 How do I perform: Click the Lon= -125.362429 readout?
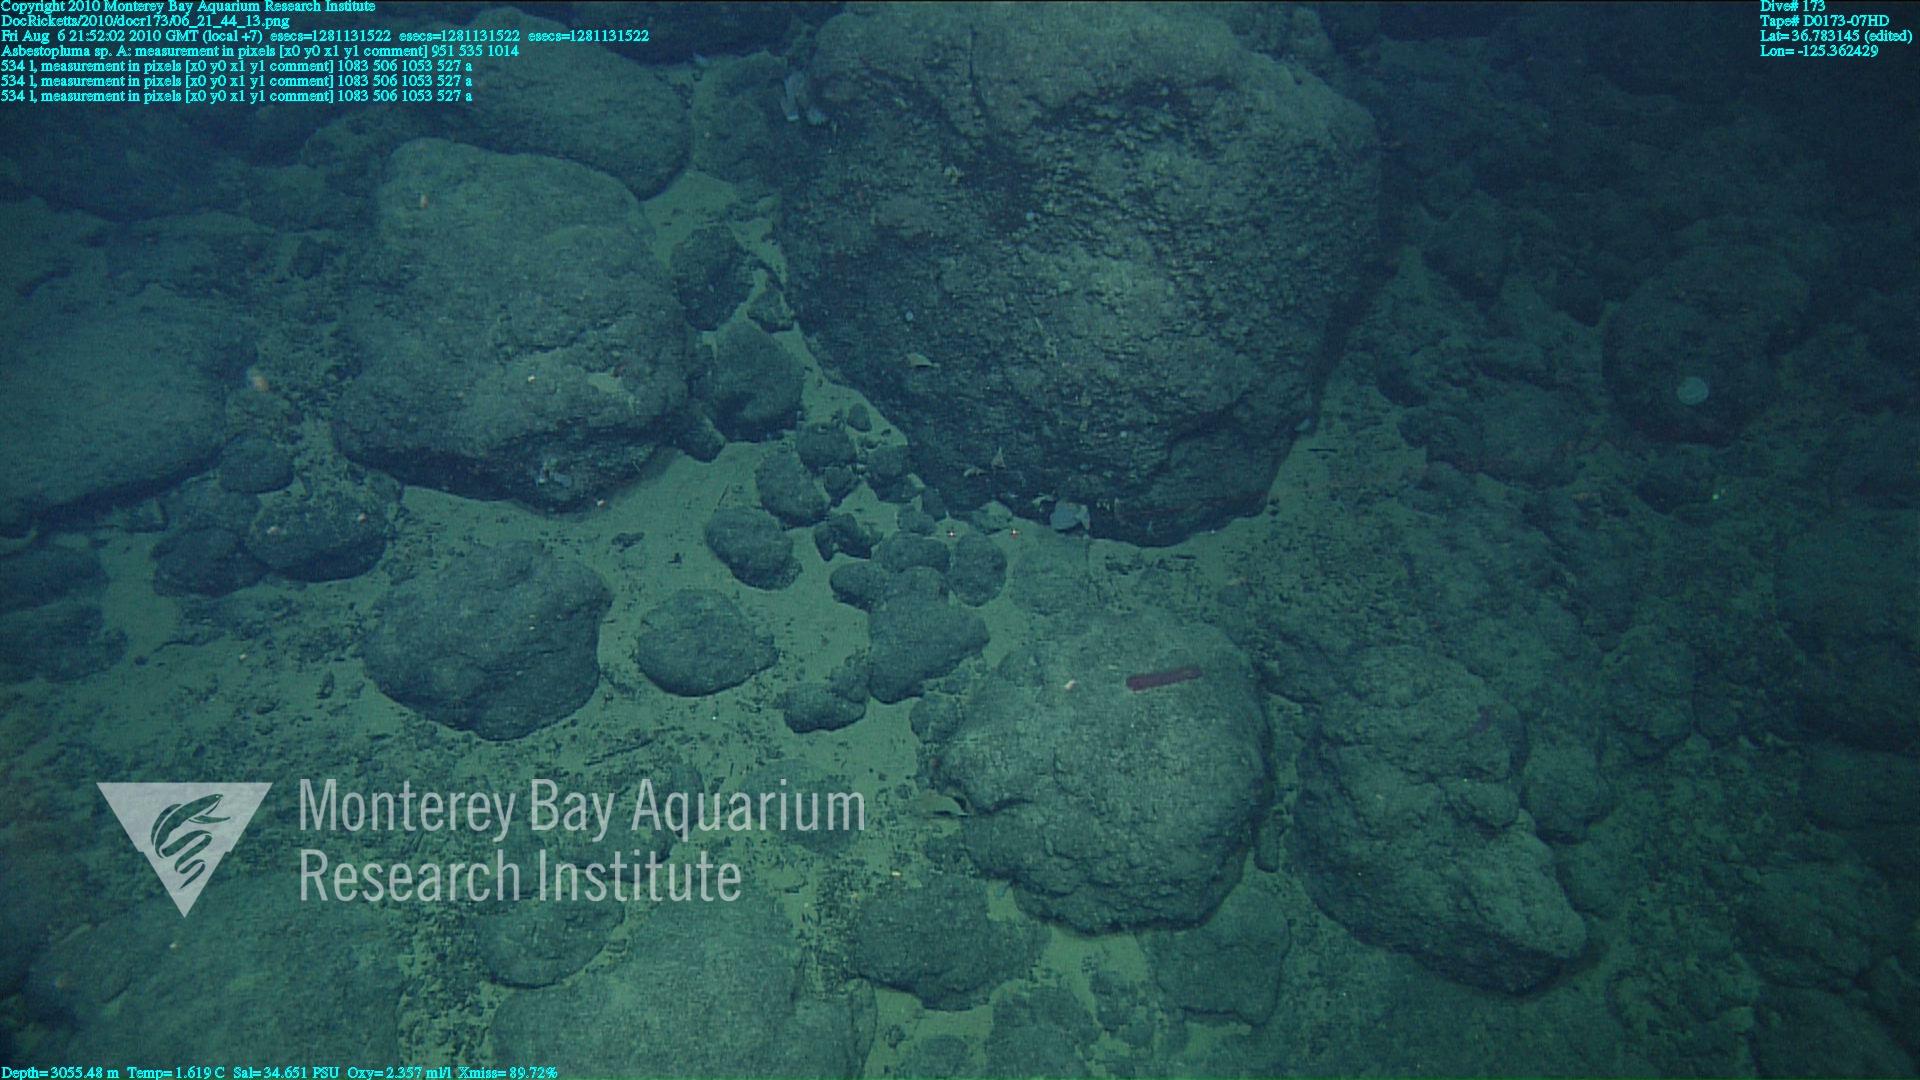click(1818, 51)
